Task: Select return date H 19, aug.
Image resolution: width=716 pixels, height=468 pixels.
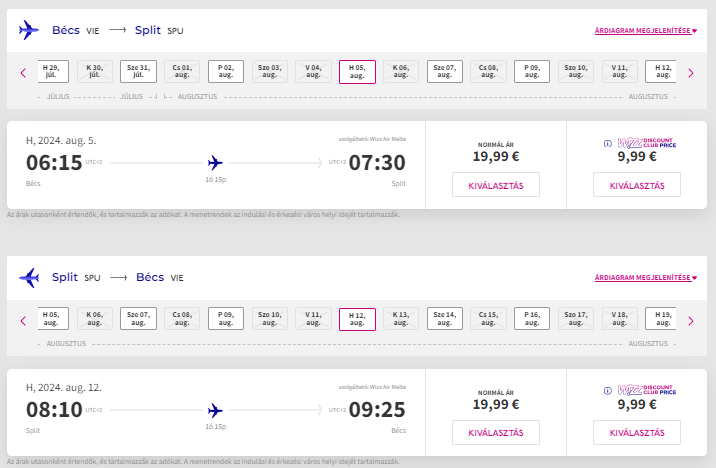Action: point(661,318)
